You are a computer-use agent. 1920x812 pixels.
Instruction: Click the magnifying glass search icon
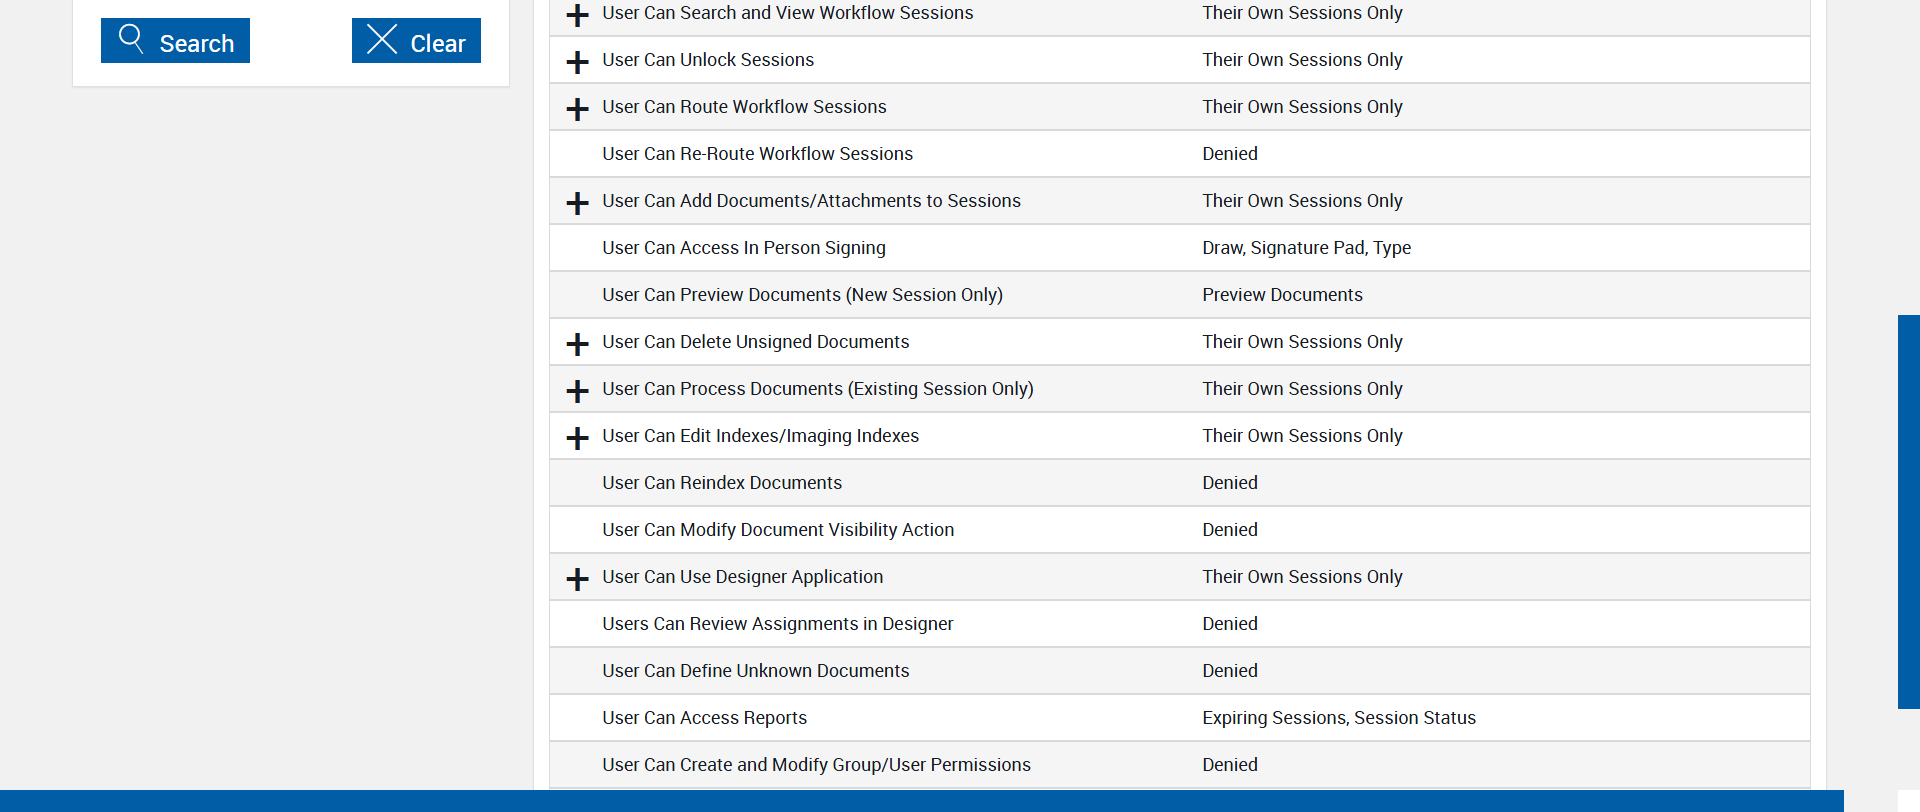coord(131,39)
